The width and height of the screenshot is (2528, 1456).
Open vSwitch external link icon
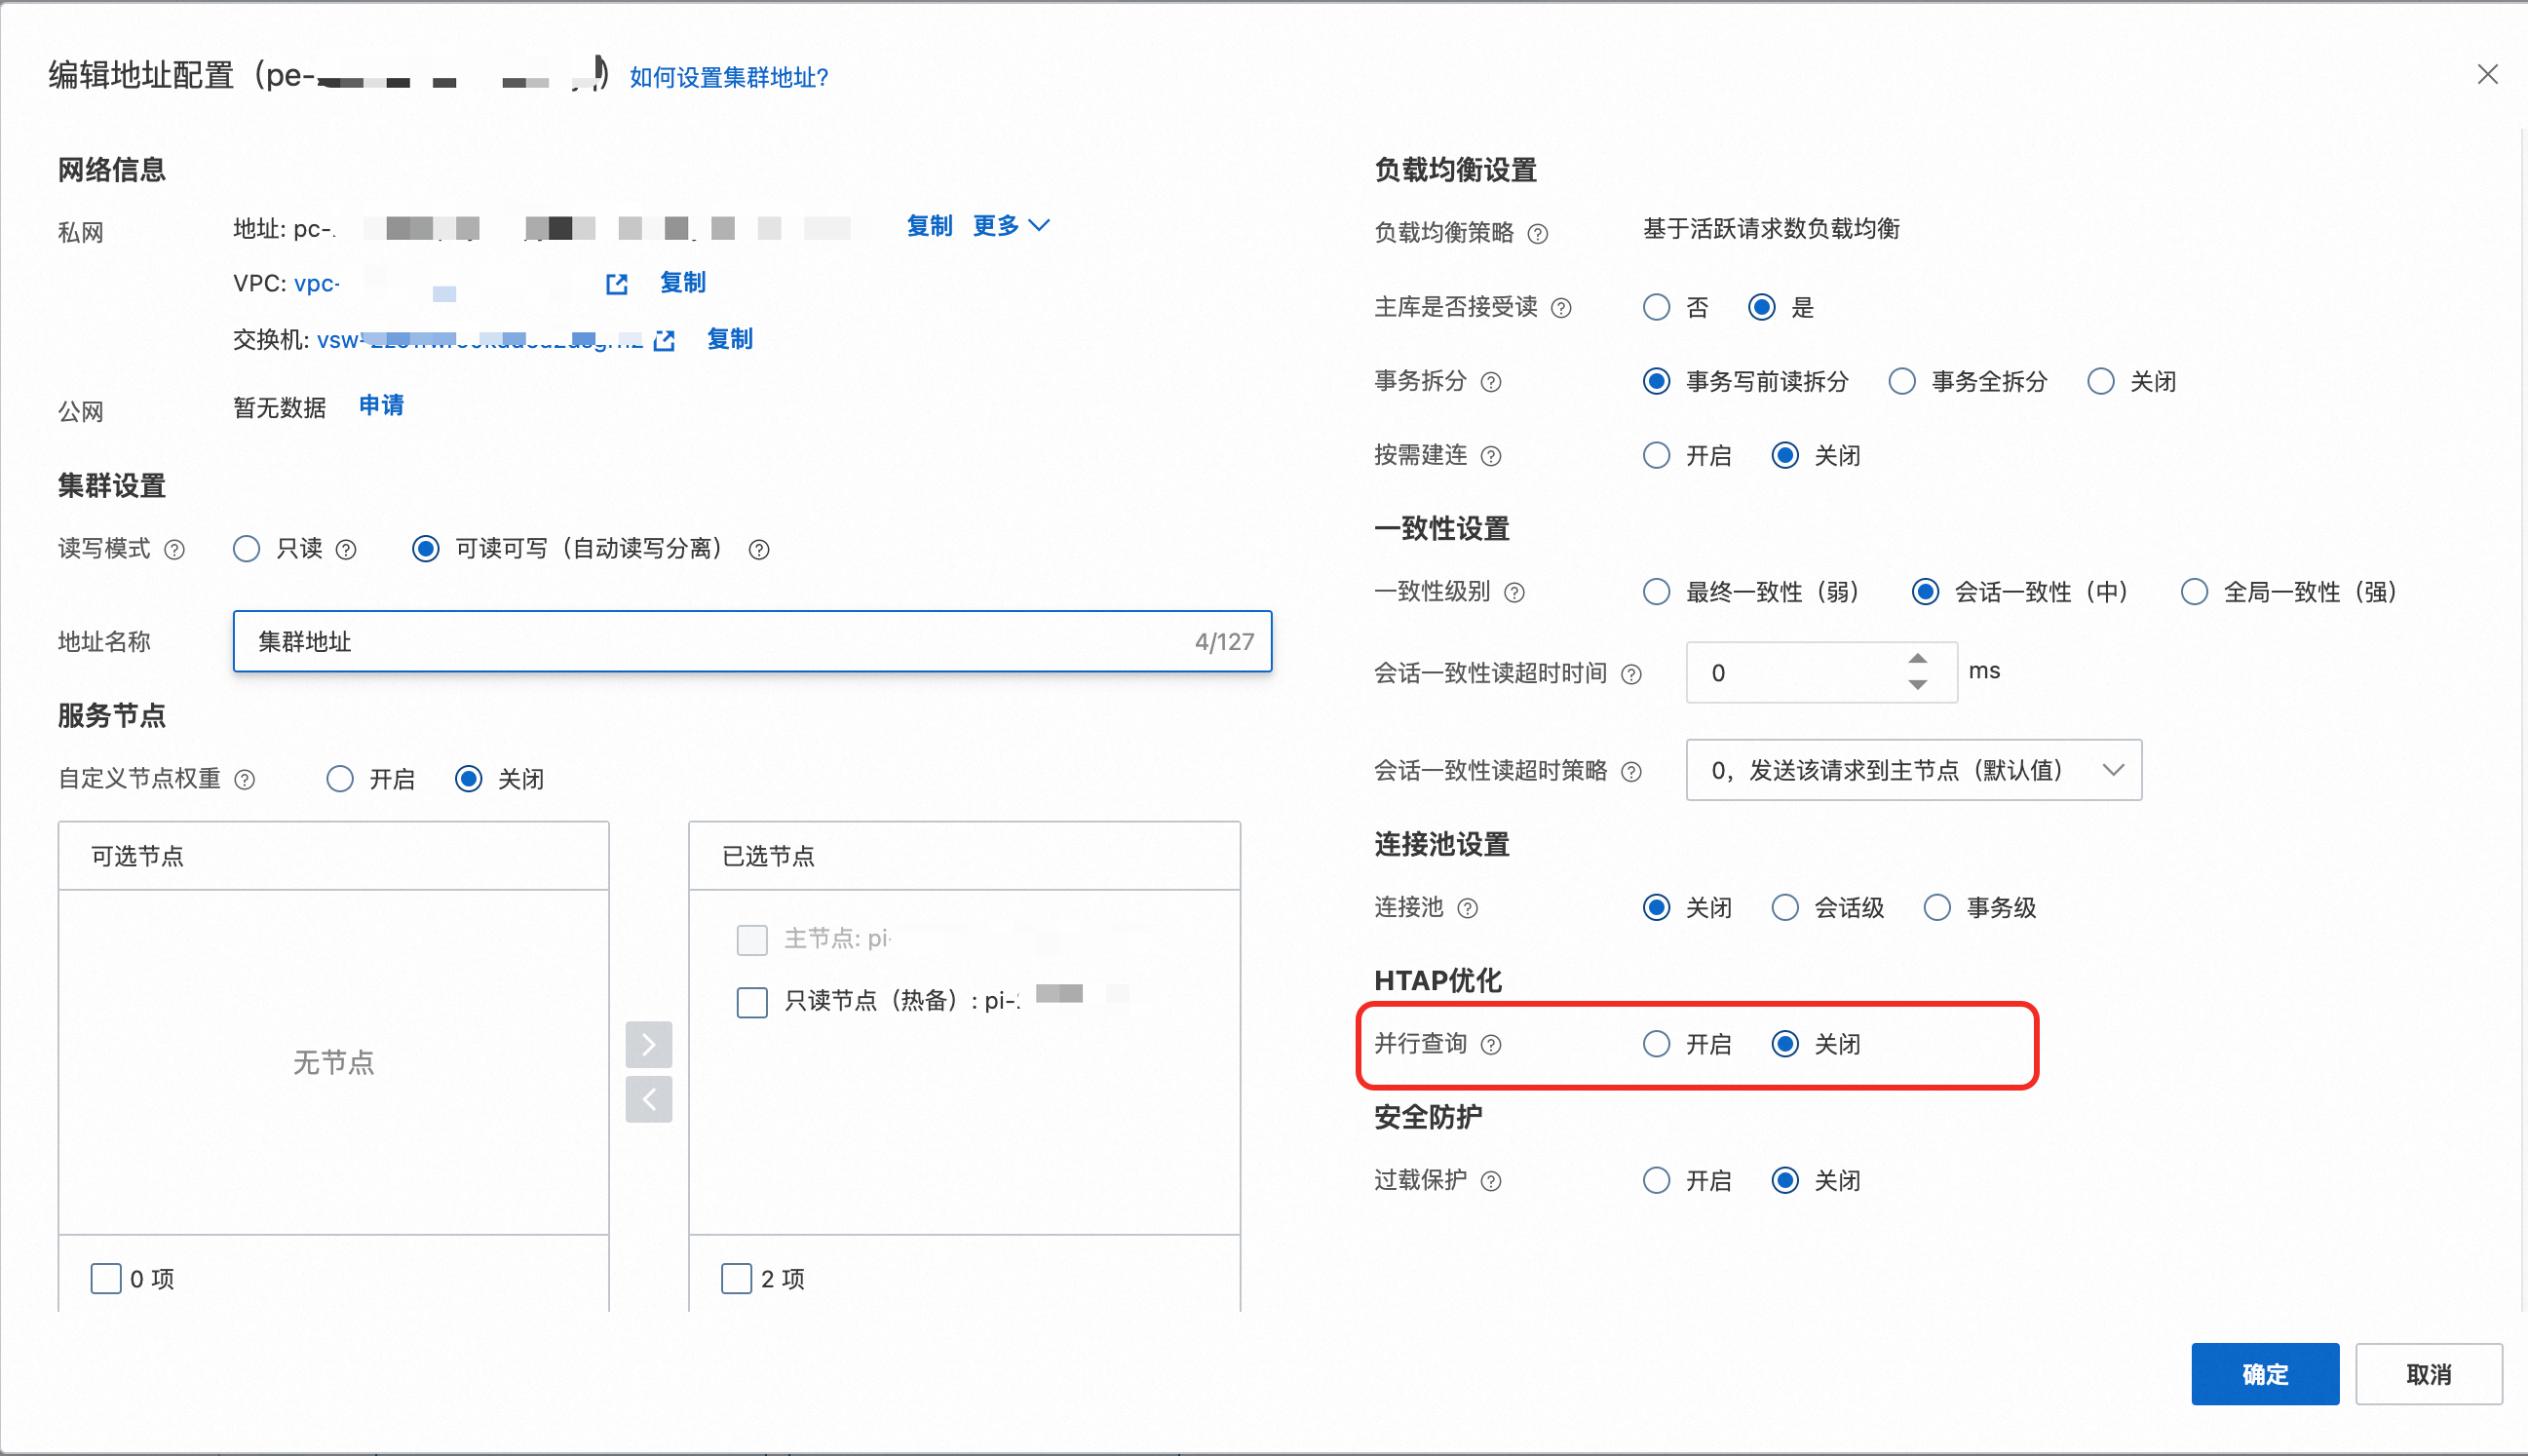point(664,341)
